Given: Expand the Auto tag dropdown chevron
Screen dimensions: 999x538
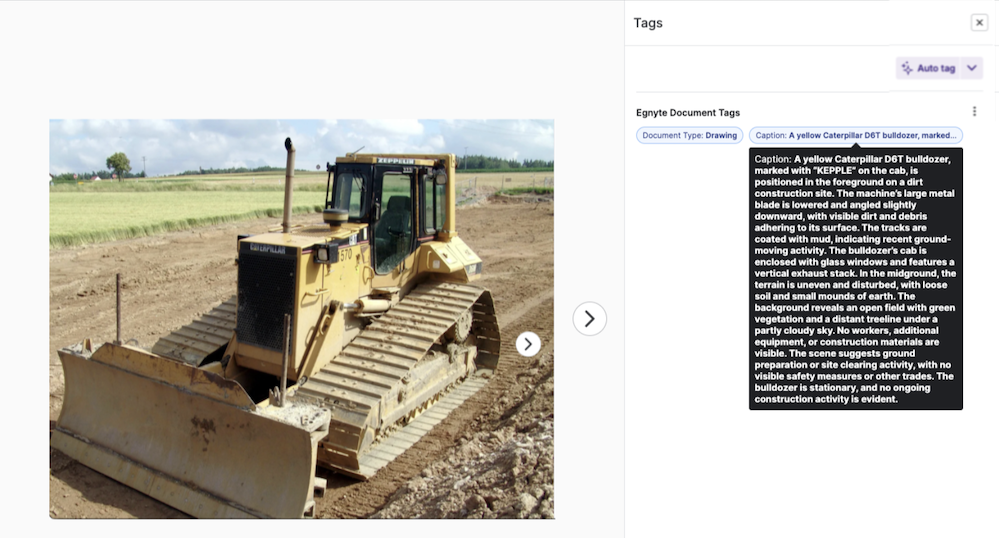Looking at the screenshot, I should pos(972,68).
